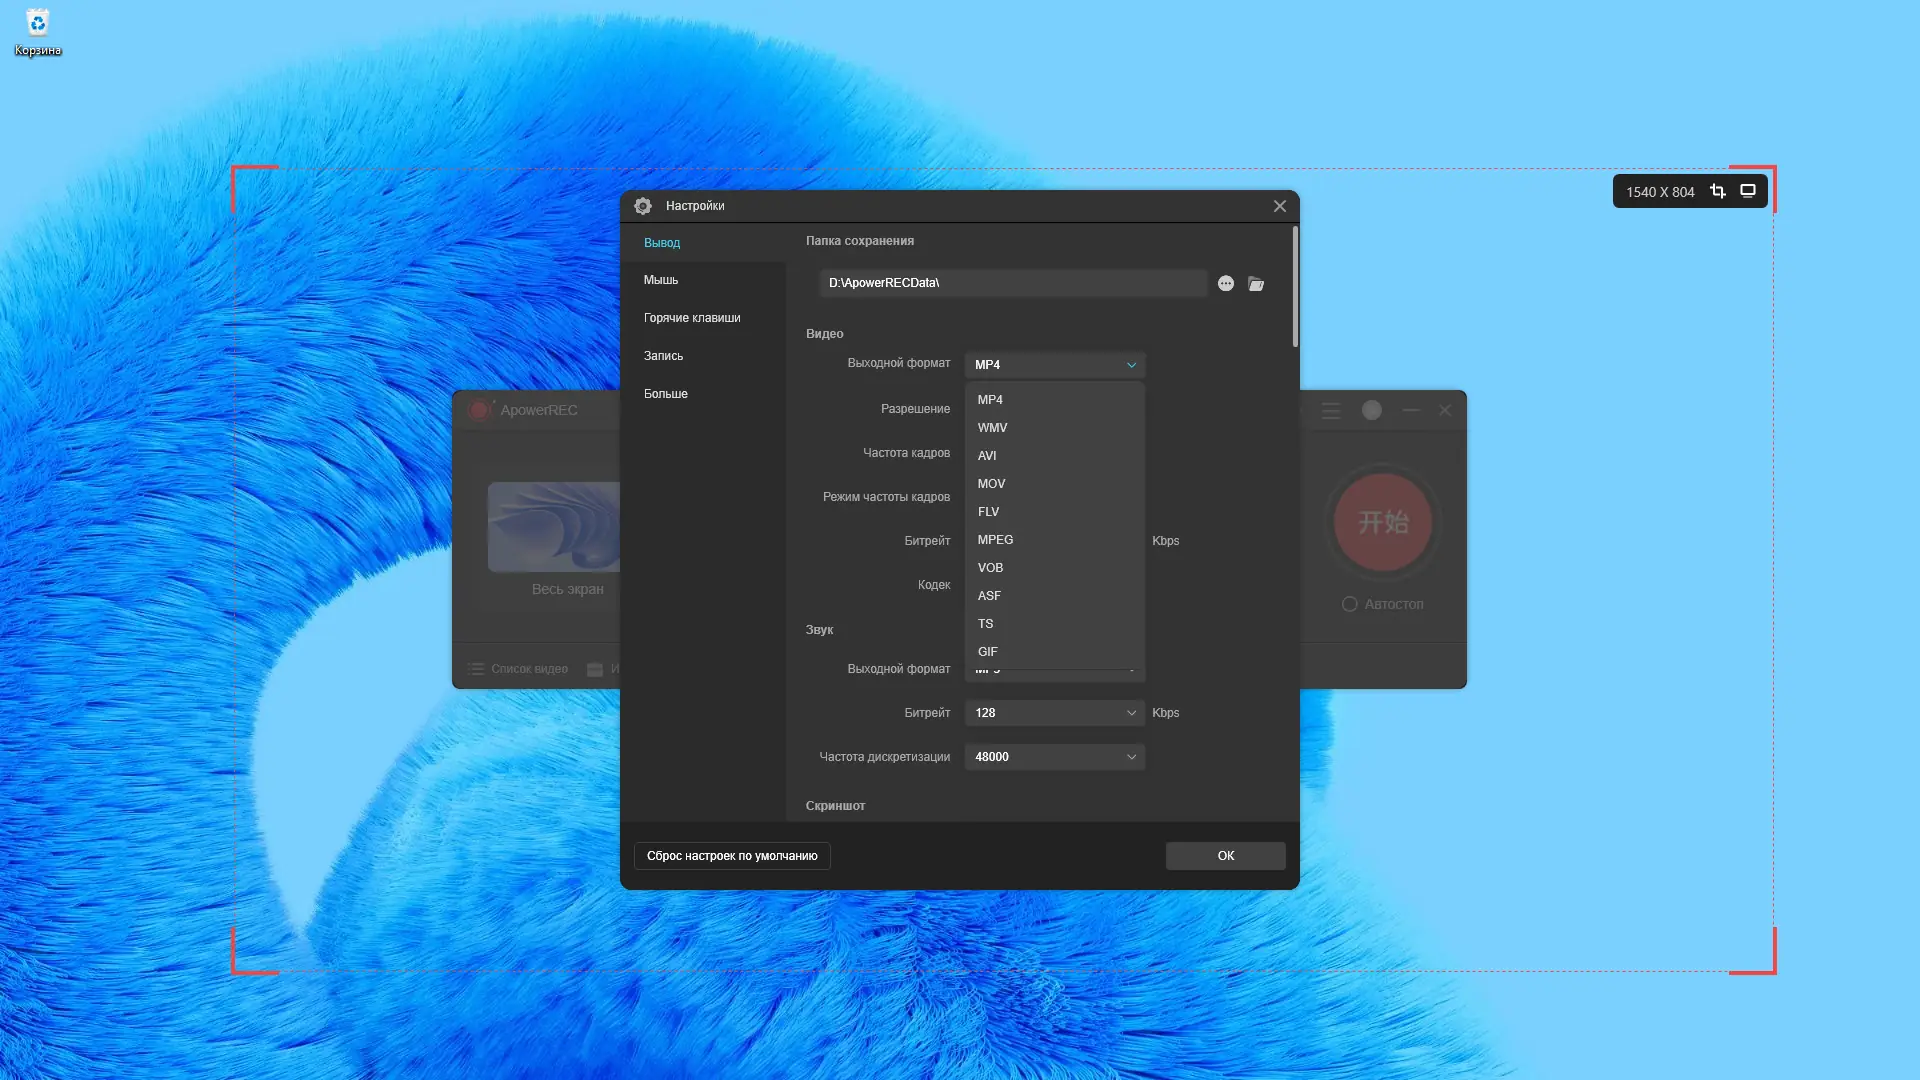Select GIF in the format list

(988, 652)
